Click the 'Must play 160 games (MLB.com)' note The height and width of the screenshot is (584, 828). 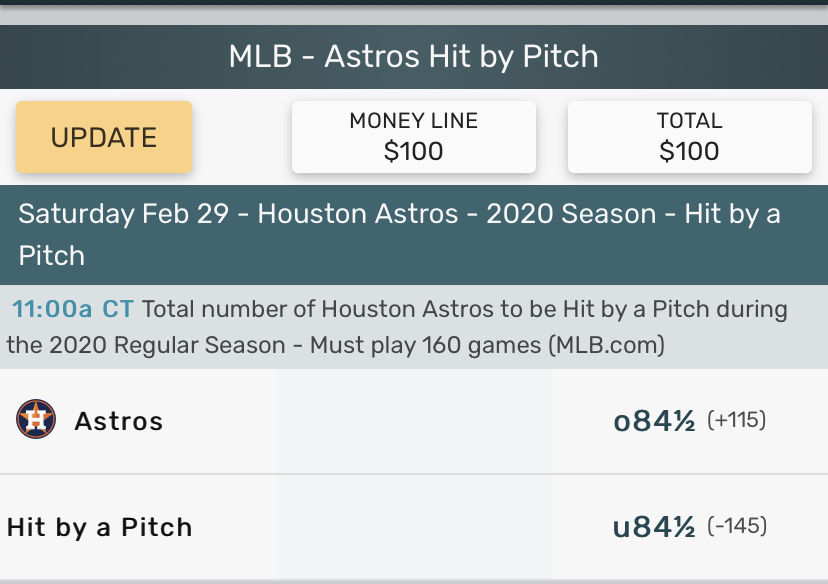point(487,345)
